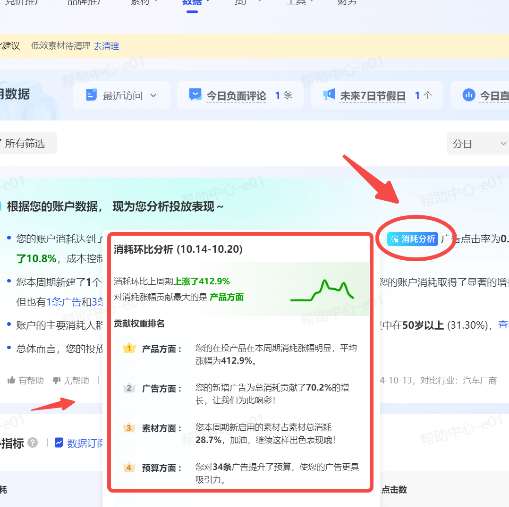Open the 今日负面评论 label
Viewport: 509px width, 507px height.
click(236, 96)
